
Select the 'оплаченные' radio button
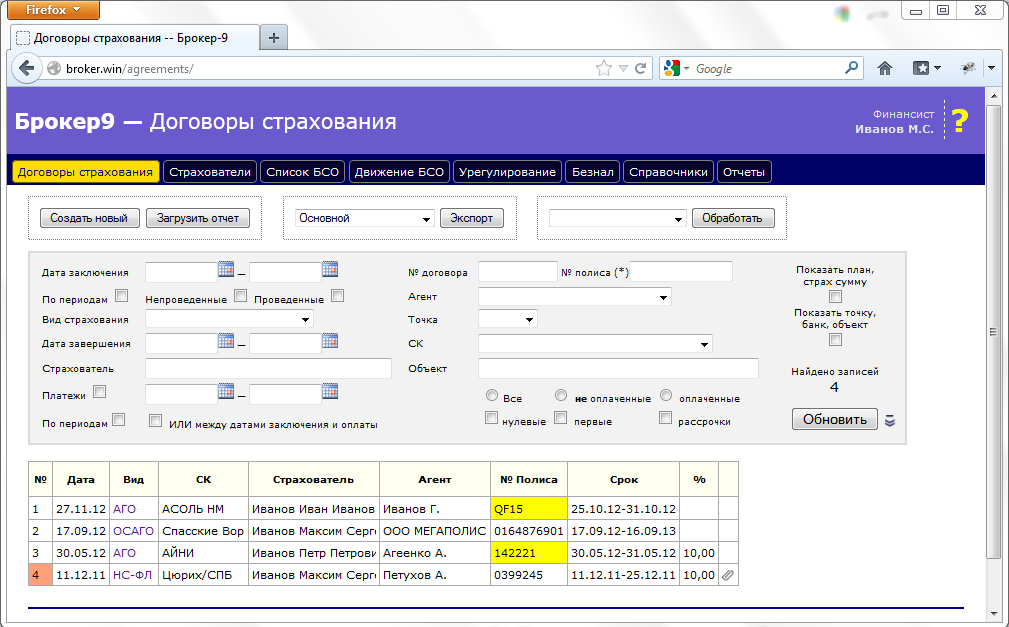(x=666, y=395)
